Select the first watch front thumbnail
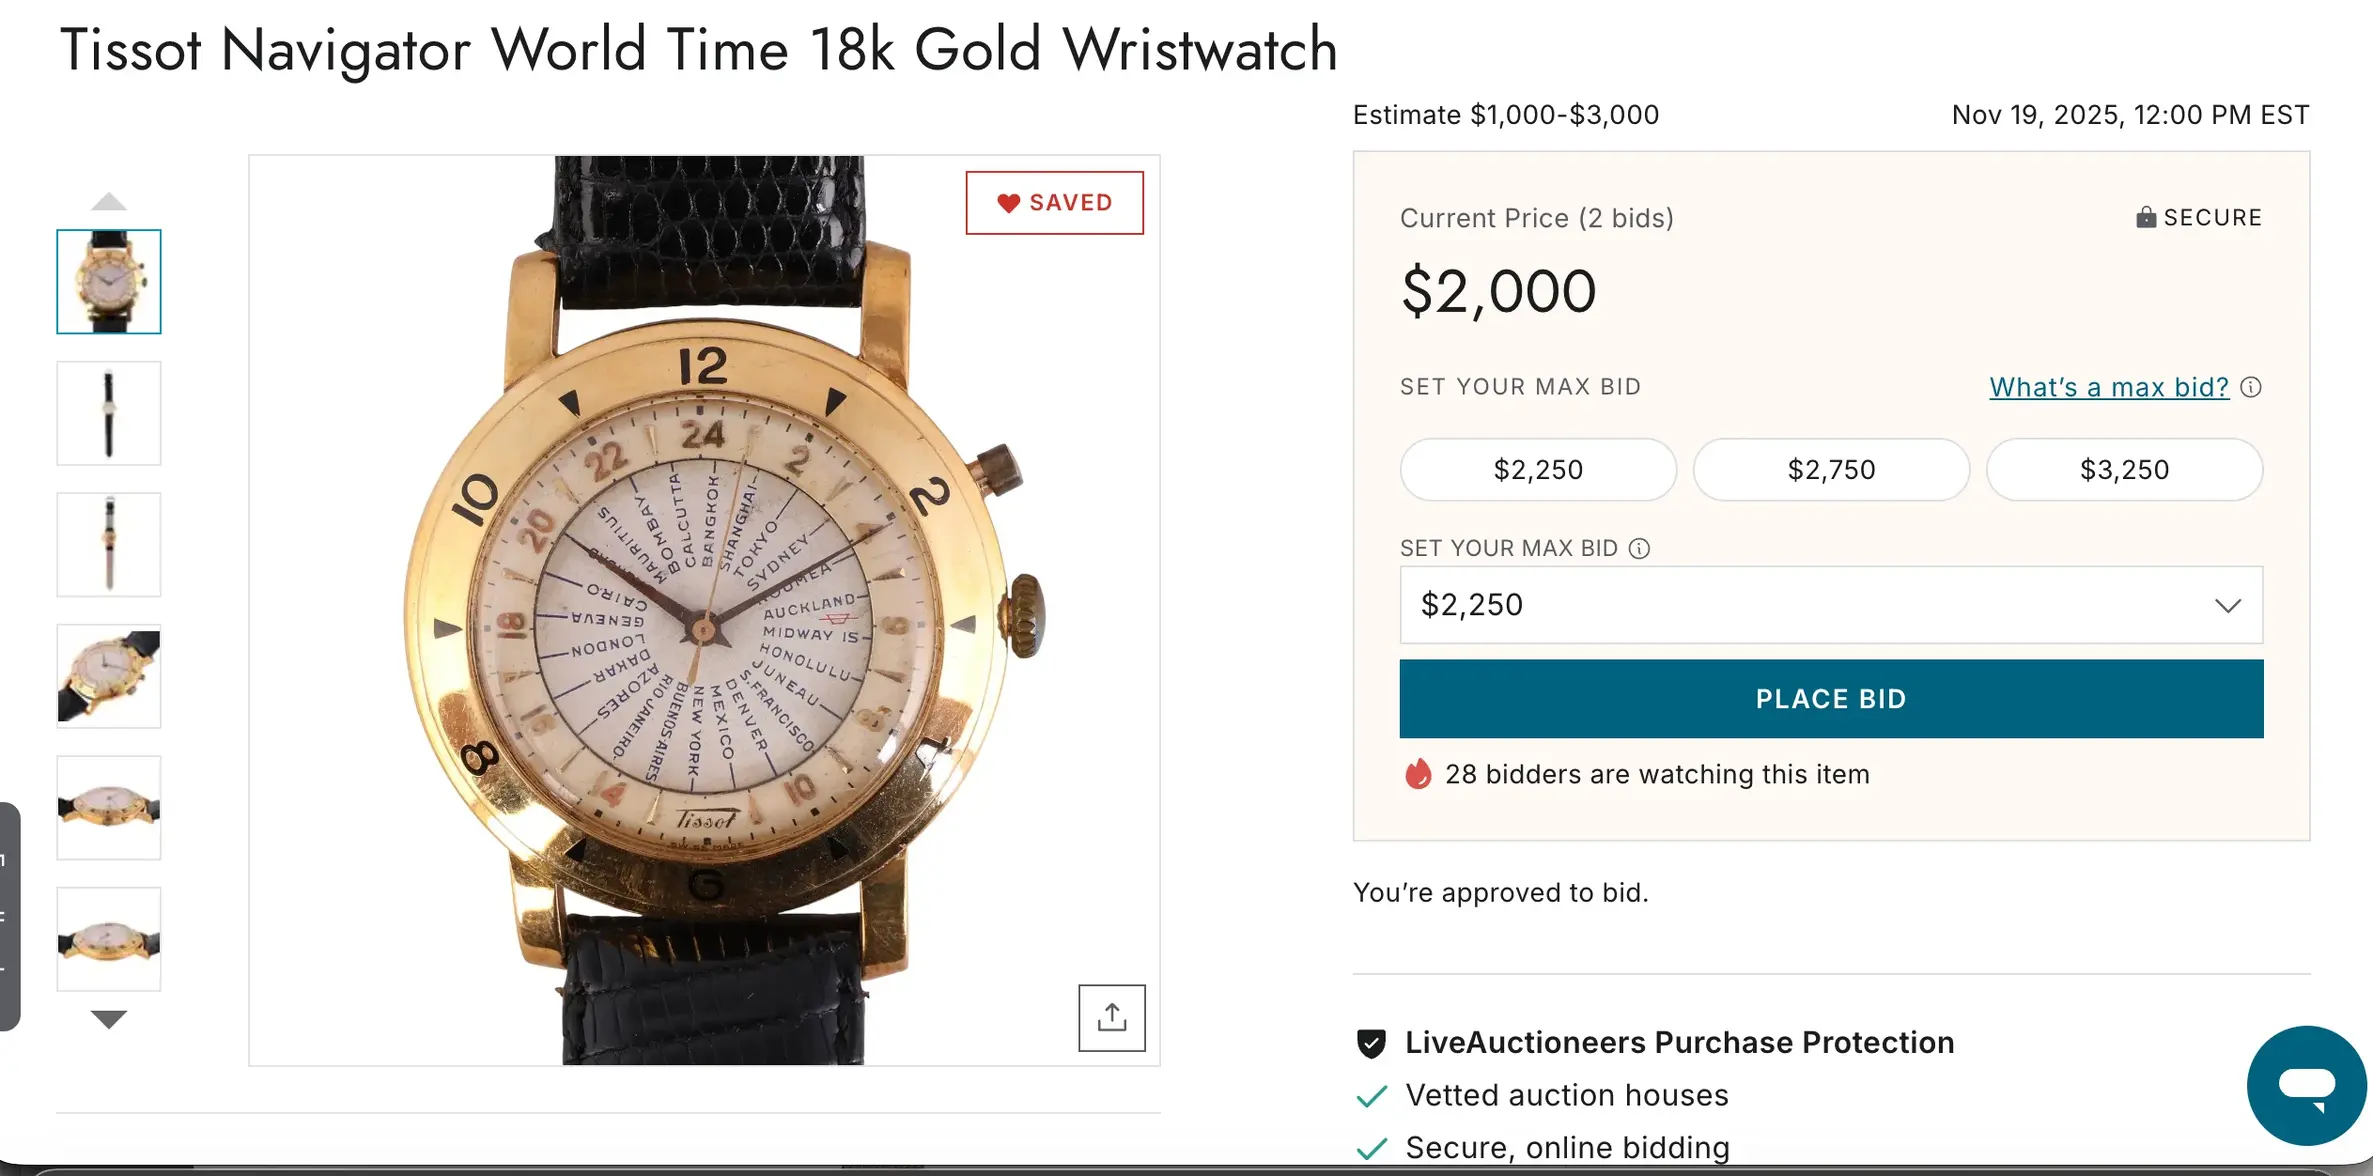The height and width of the screenshot is (1176, 2373). [x=109, y=282]
